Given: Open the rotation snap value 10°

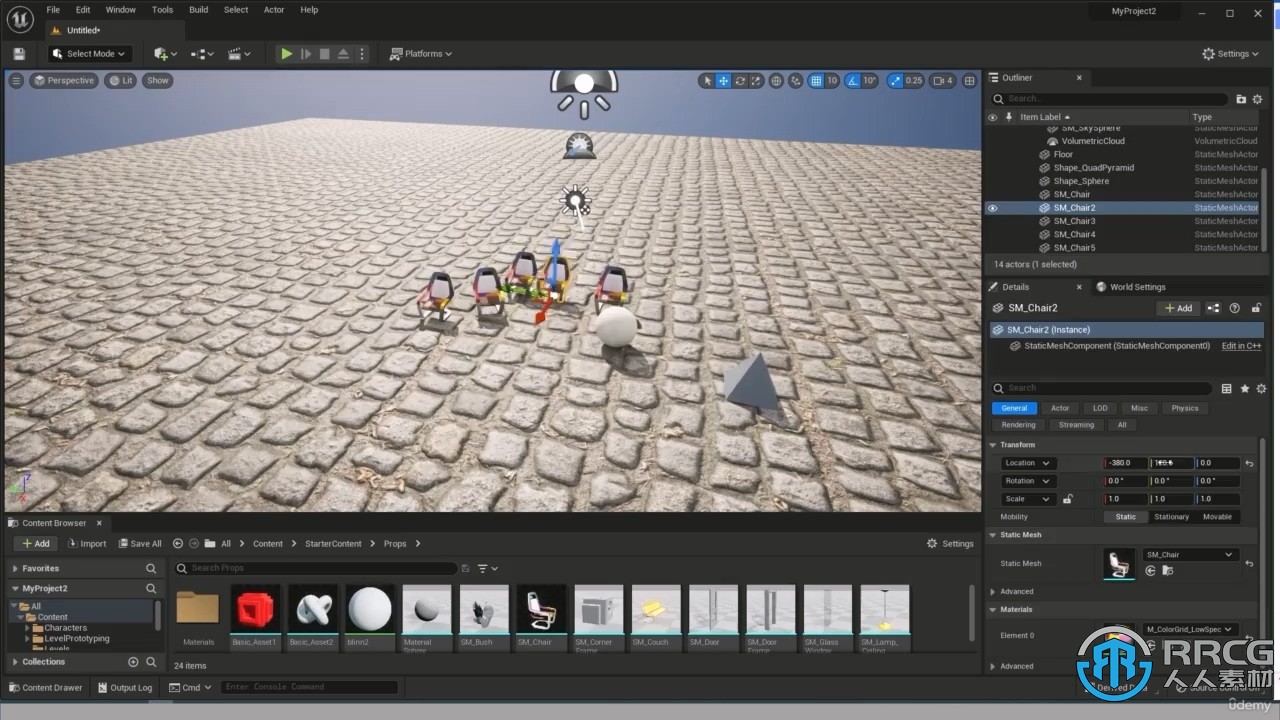Looking at the screenshot, I should pos(870,81).
